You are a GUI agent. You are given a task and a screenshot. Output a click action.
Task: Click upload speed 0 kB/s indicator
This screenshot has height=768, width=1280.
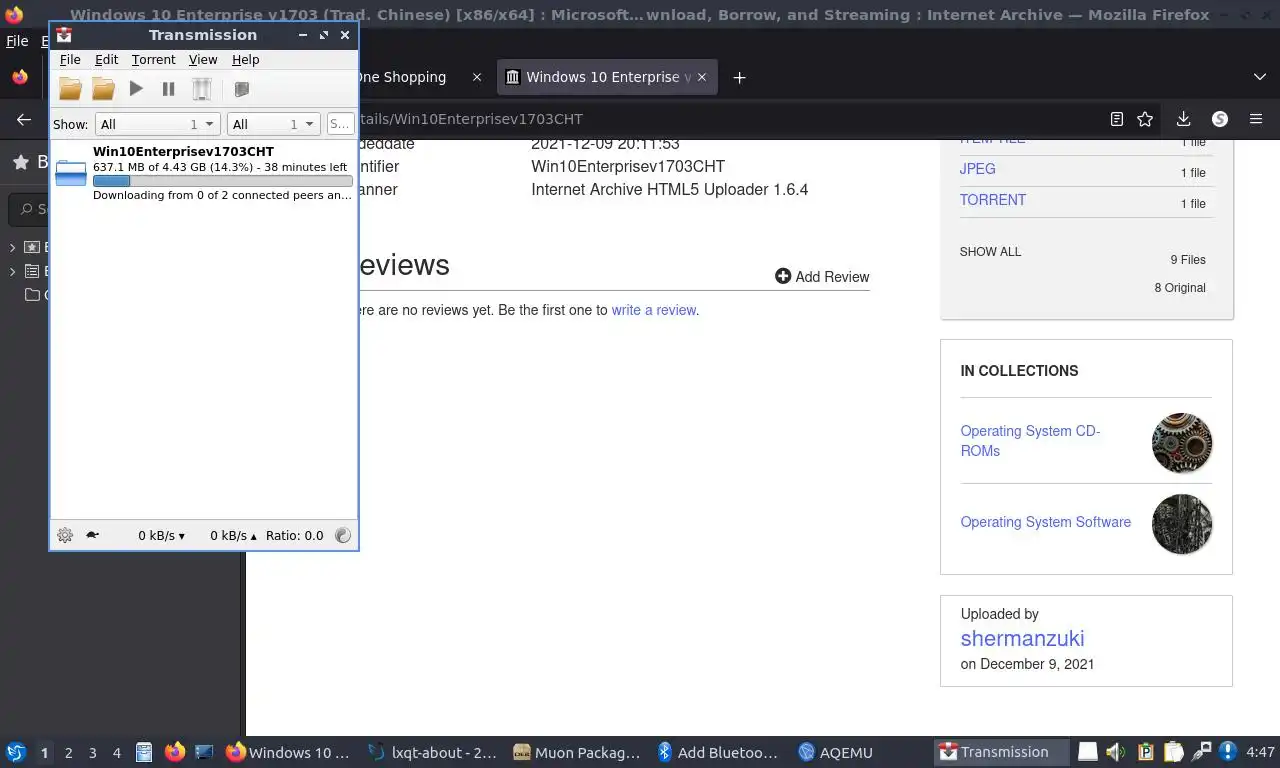pos(233,535)
